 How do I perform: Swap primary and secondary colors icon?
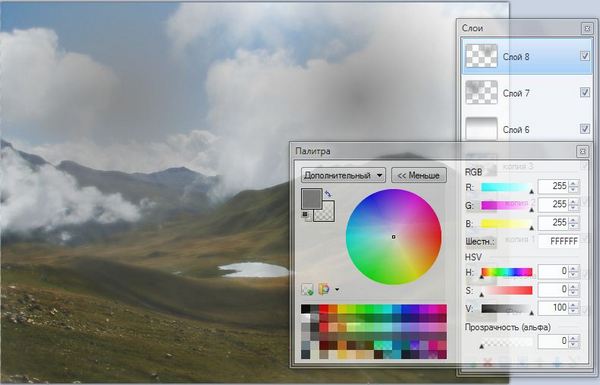[328, 194]
